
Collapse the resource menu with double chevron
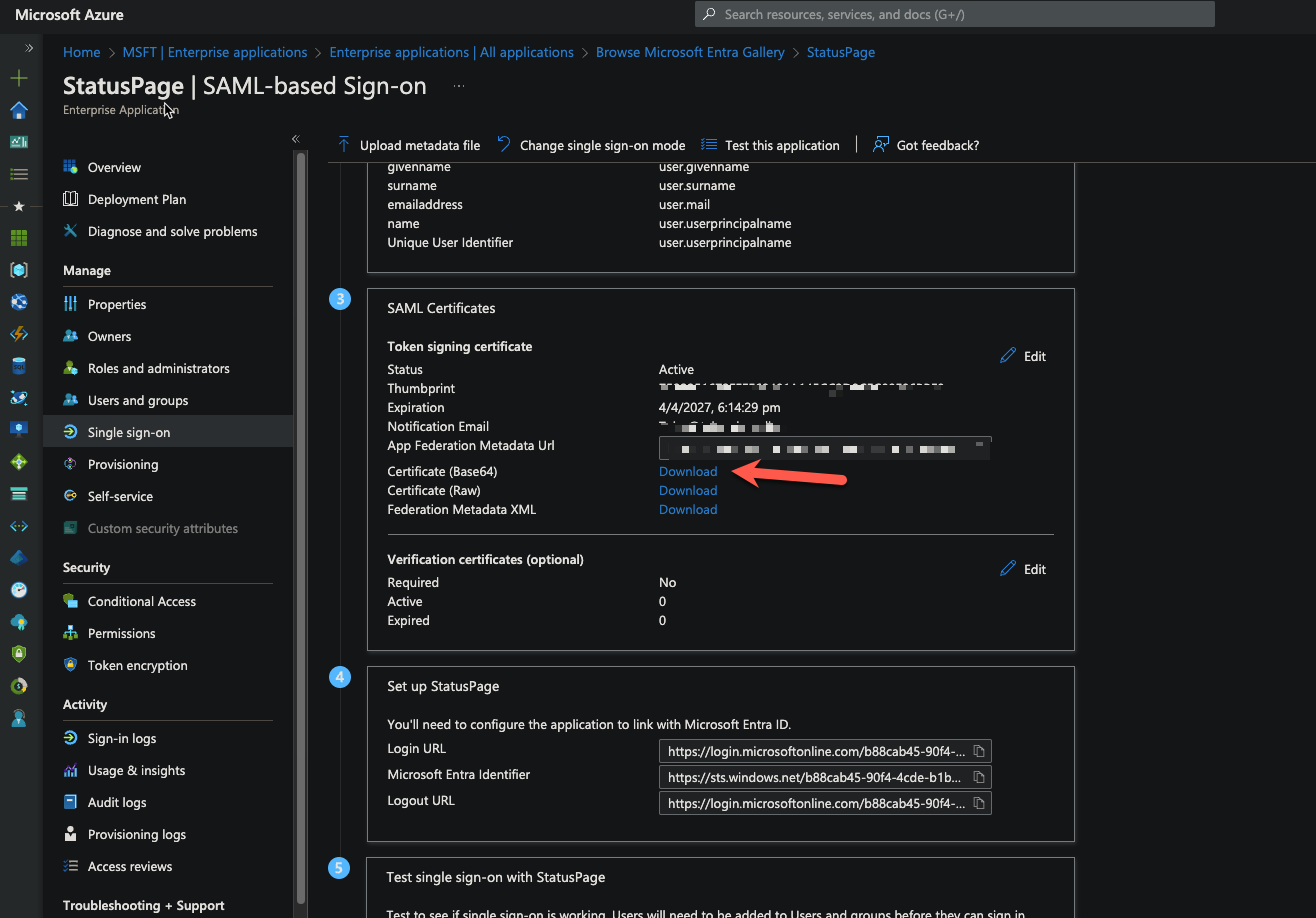click(x=296, y=139)
